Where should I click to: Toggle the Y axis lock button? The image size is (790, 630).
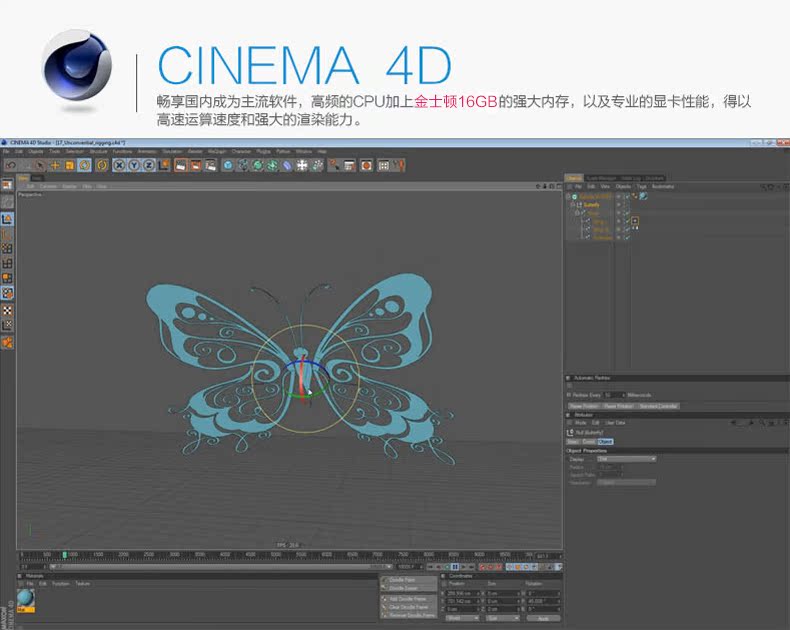tap(134, 165)
